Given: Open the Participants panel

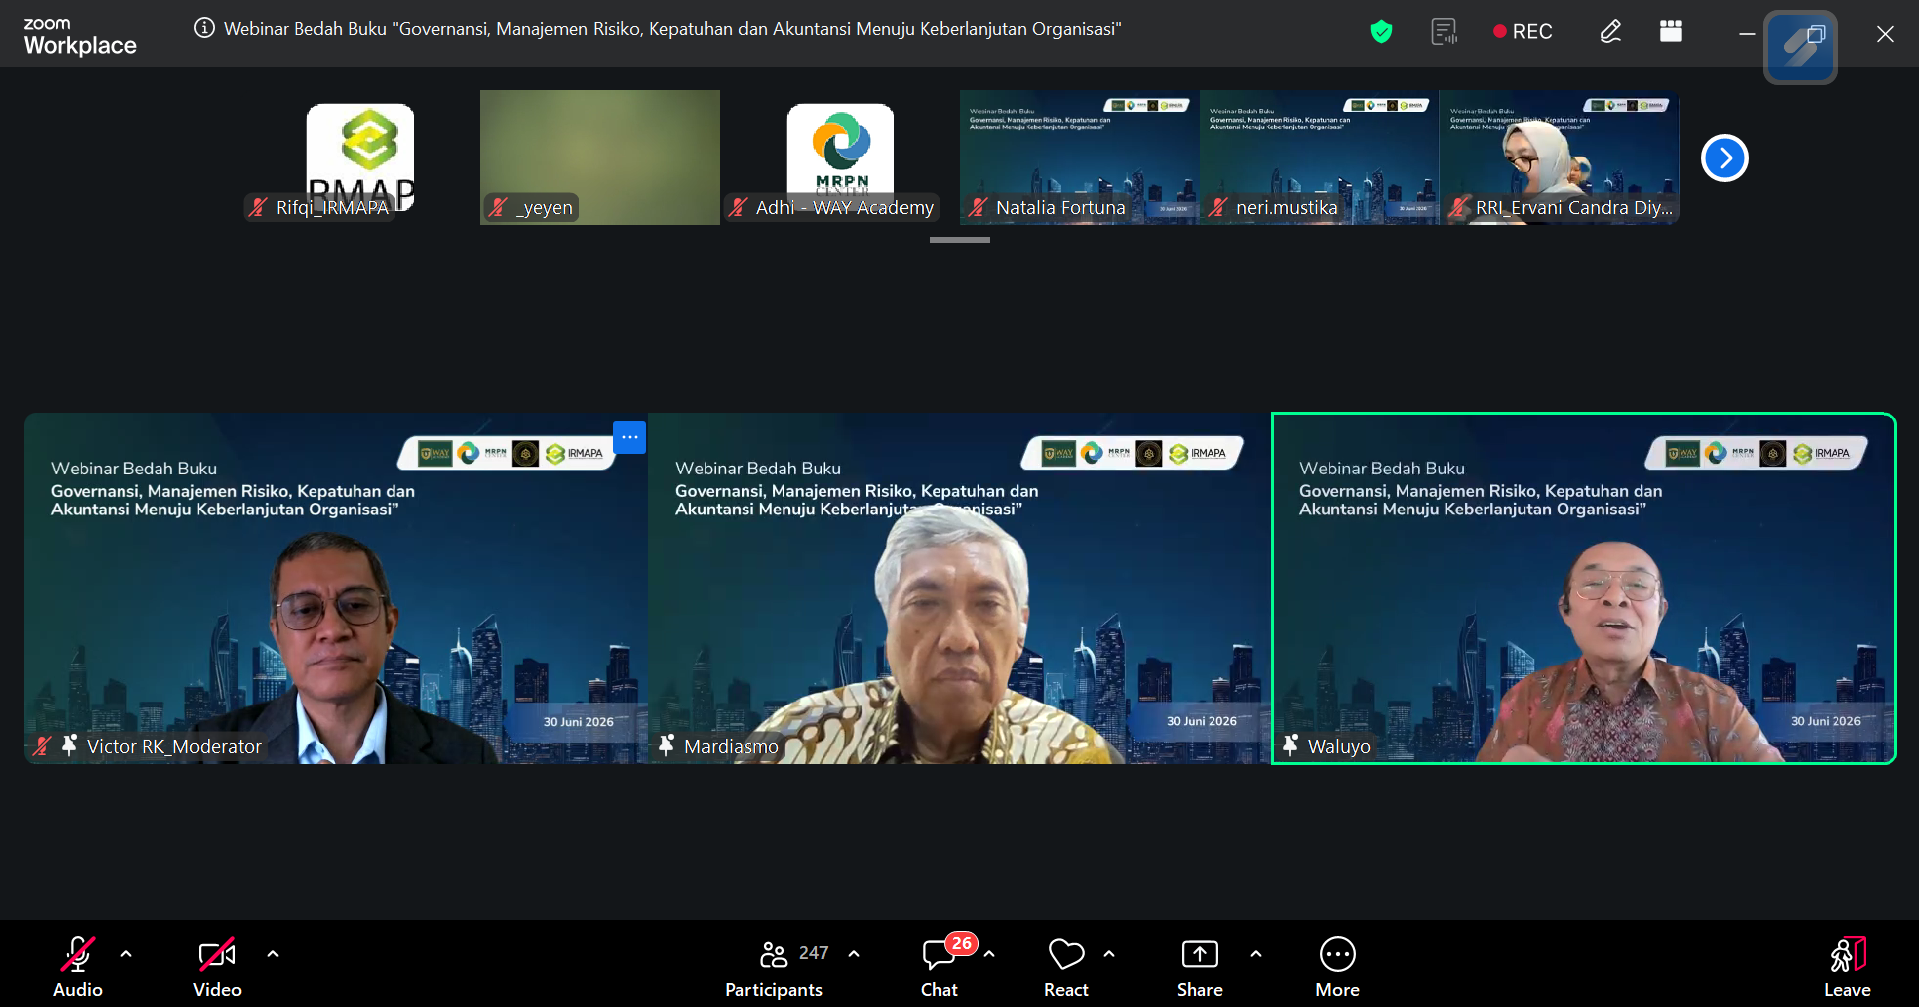Looking at the screenshot, I should click(774, 966).
